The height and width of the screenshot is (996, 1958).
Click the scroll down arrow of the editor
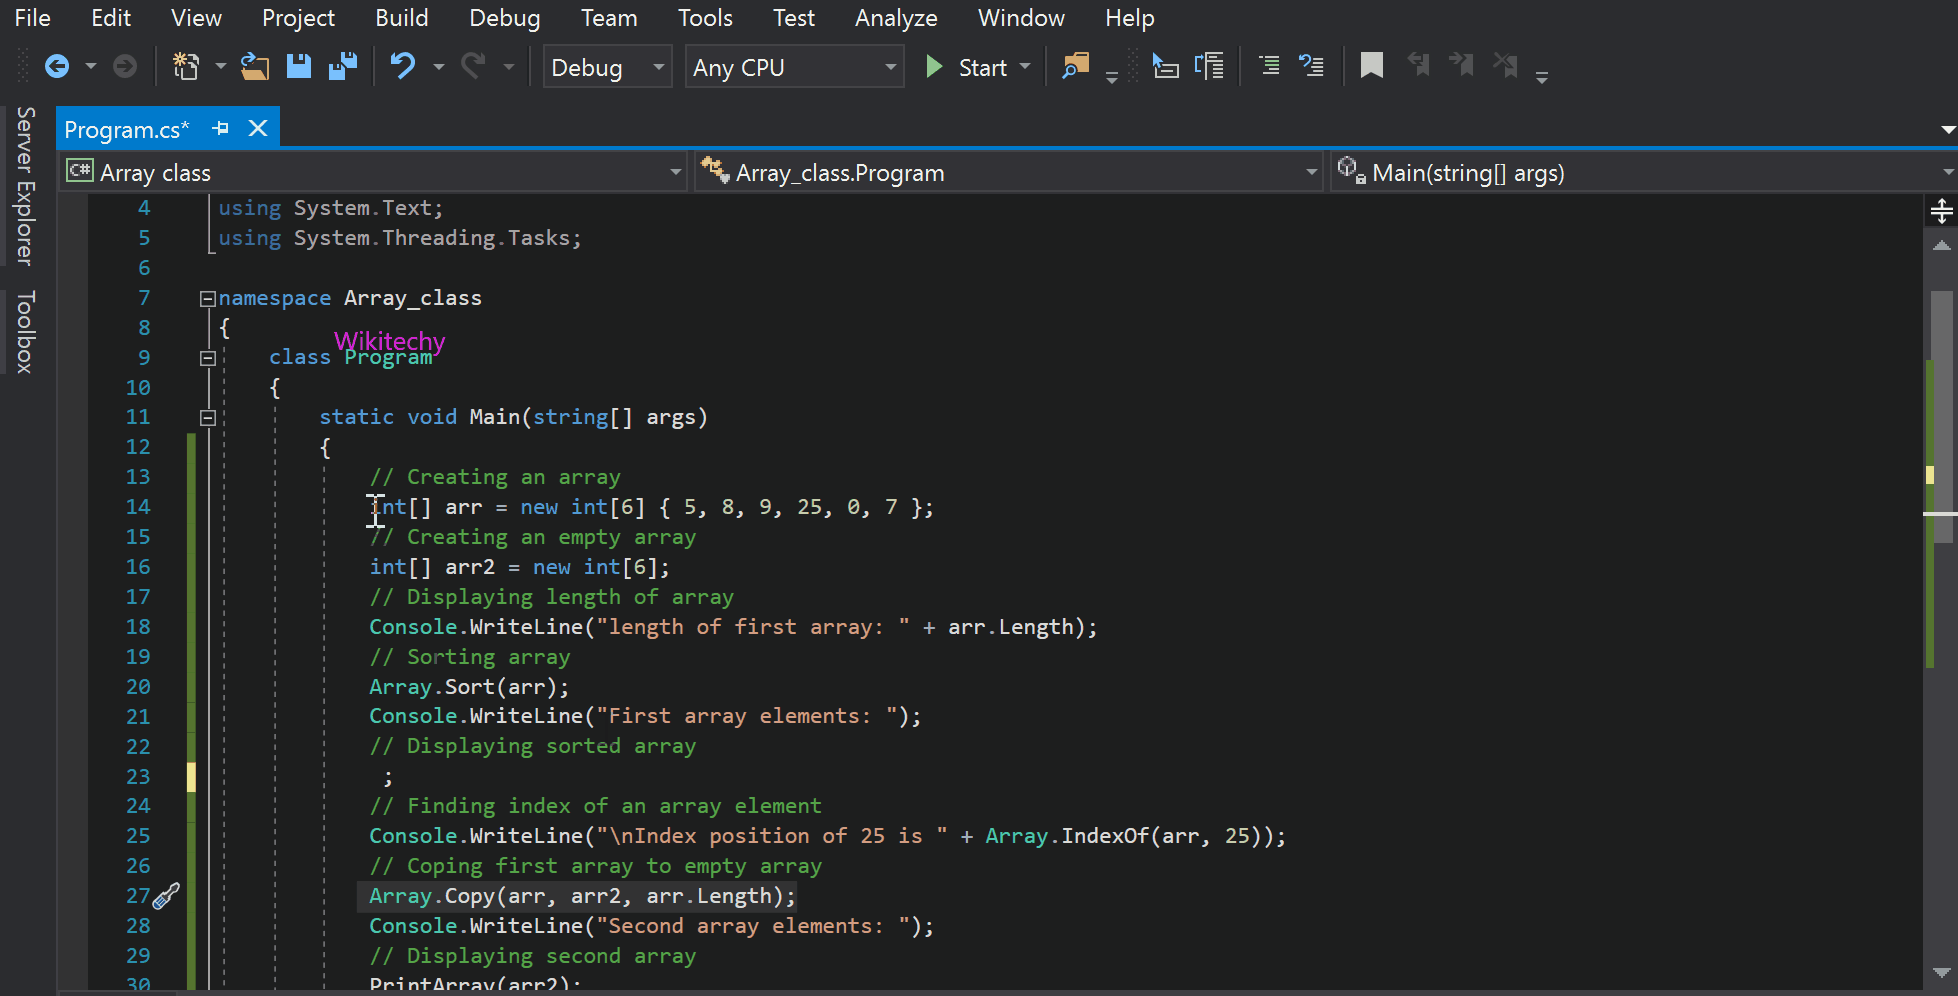[x=1941, y=972]
